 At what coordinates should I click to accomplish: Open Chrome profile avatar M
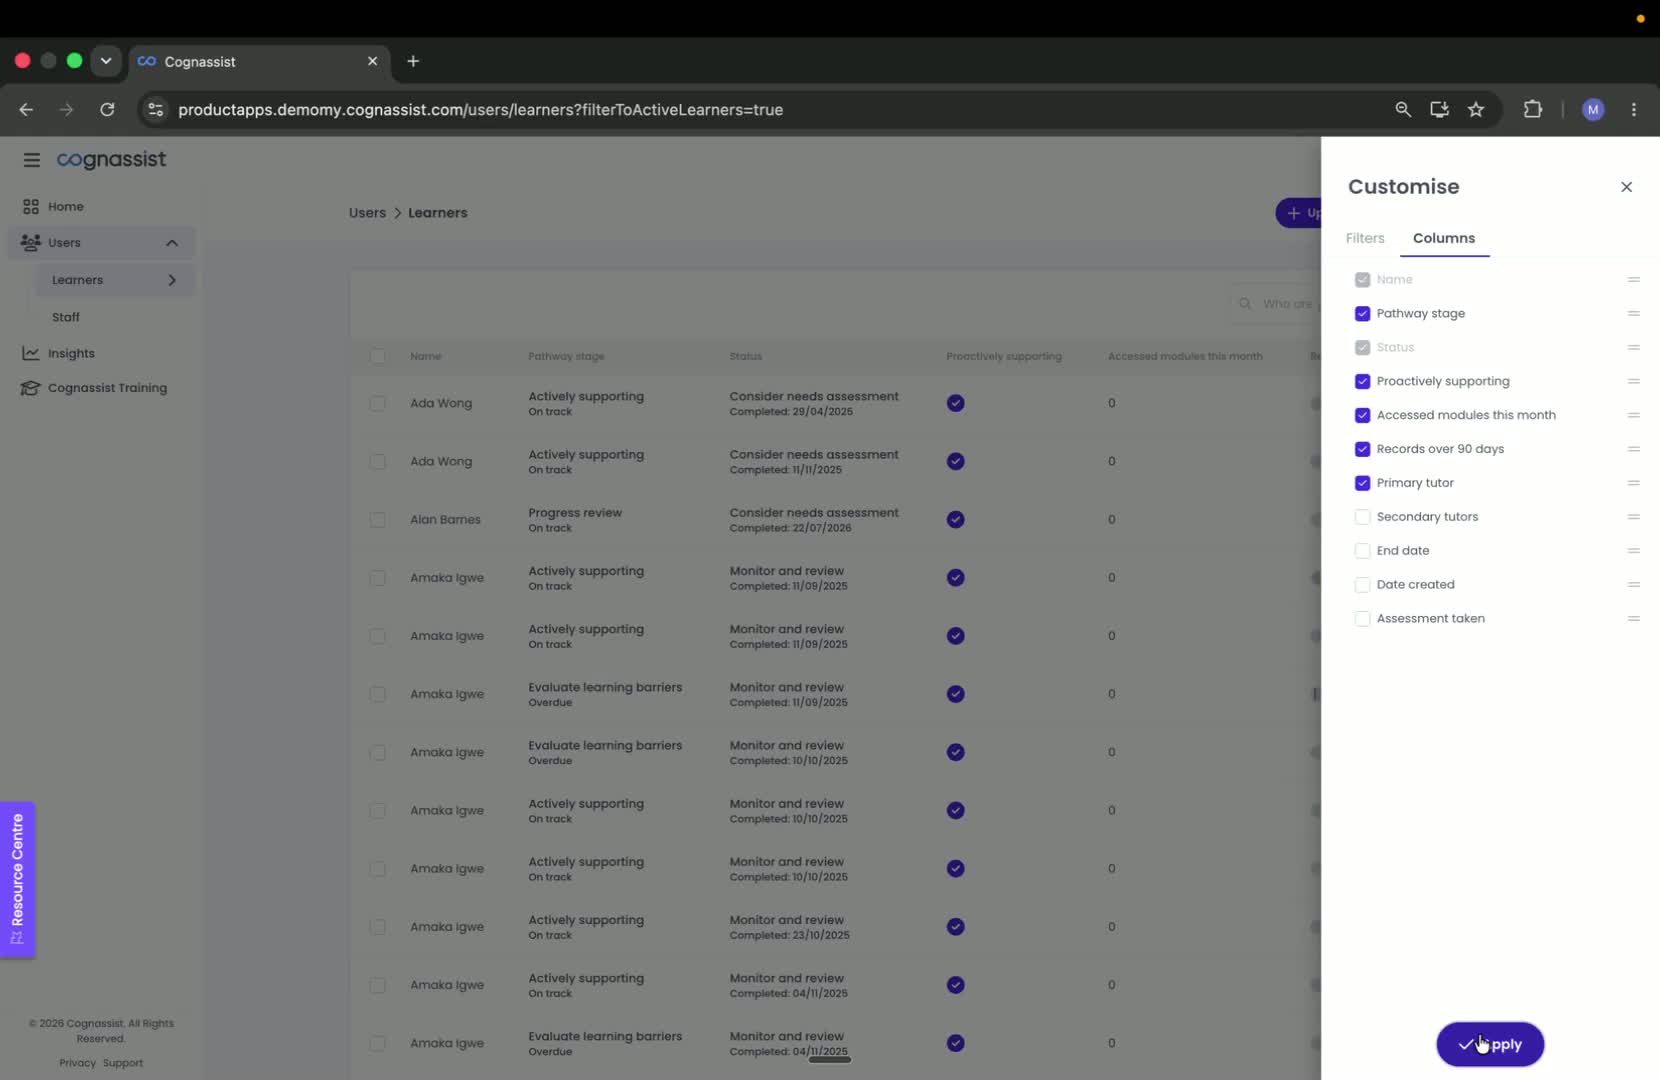point(1593,110)
